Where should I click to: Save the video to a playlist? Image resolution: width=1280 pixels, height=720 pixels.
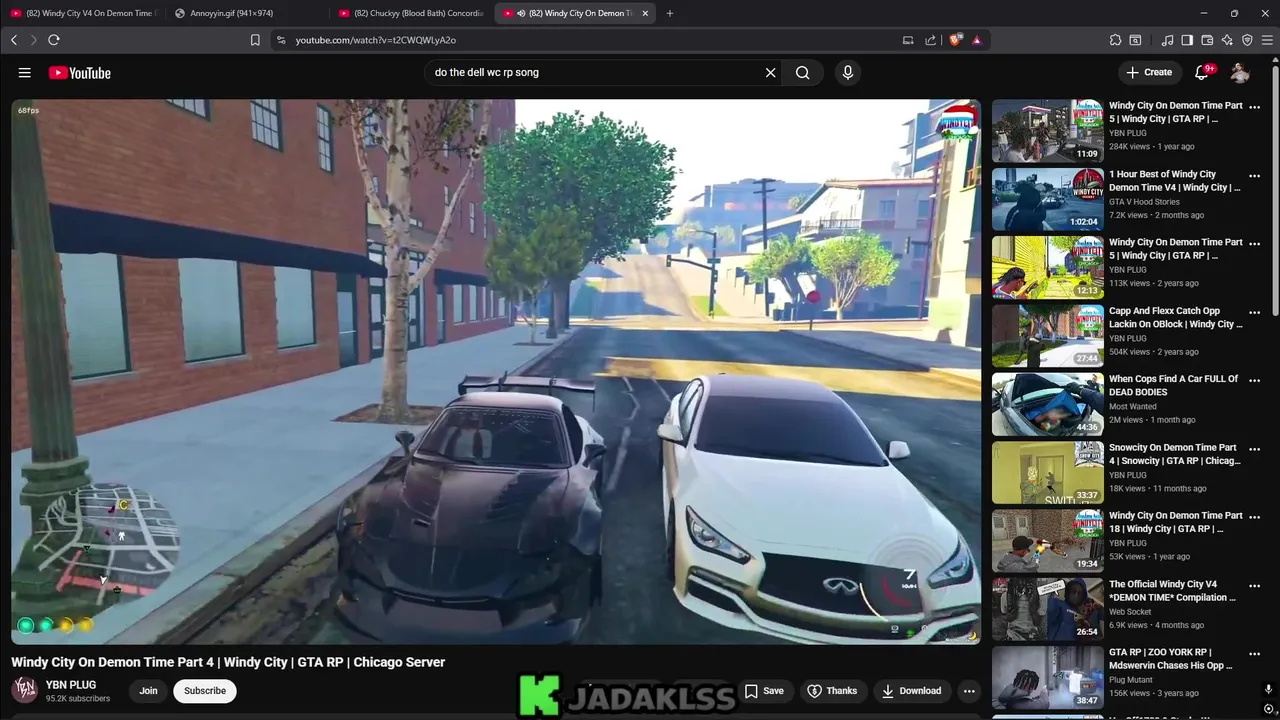(x=764, y=691)
